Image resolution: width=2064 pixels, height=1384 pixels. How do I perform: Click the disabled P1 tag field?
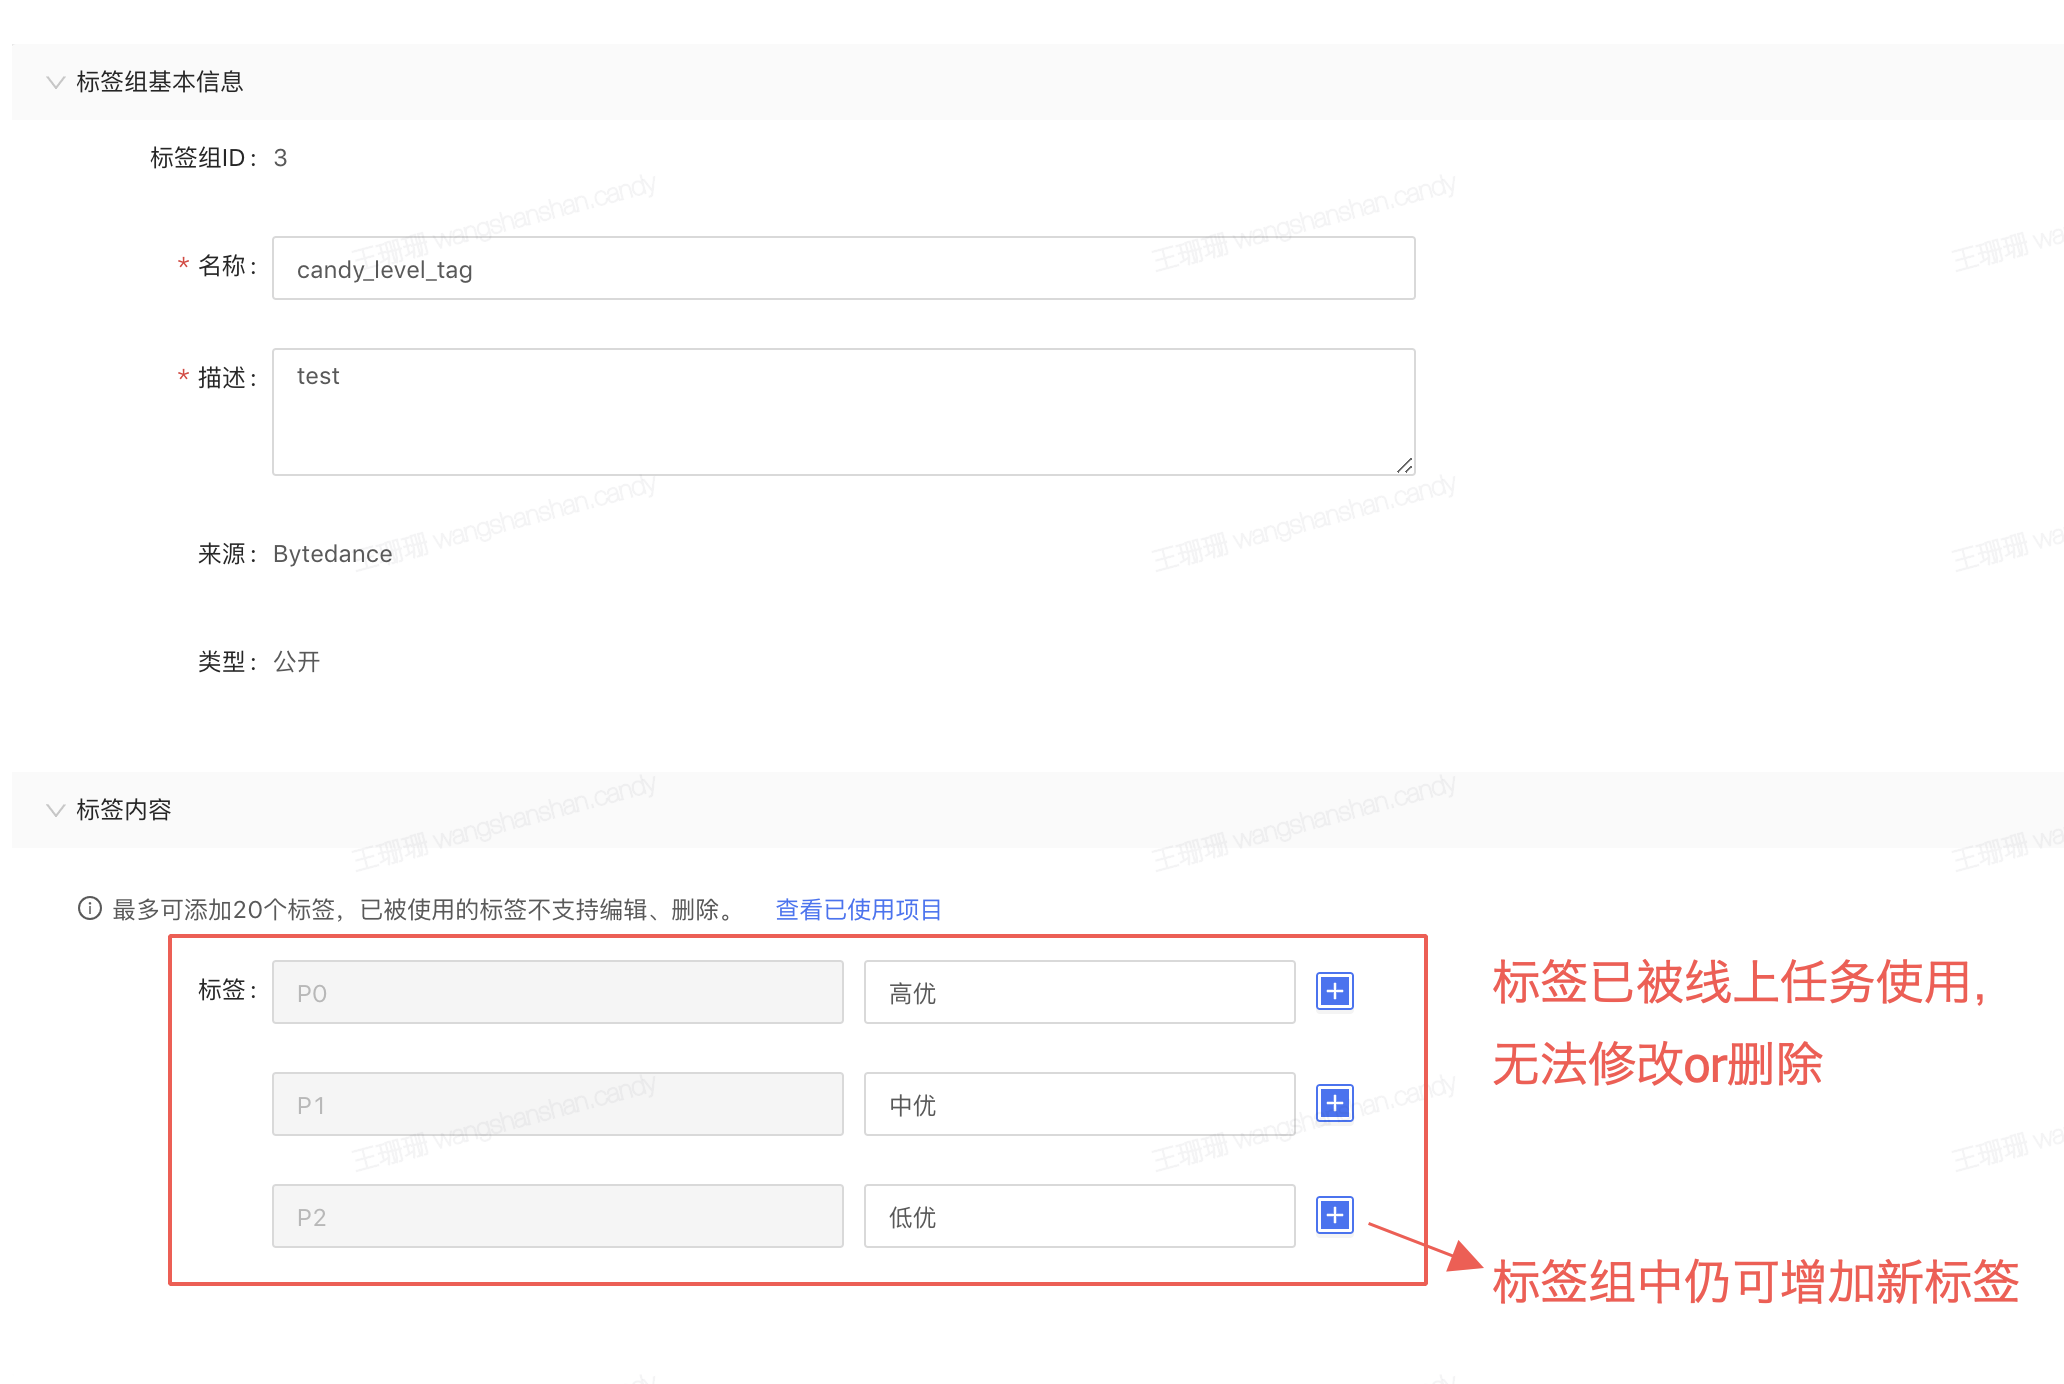click(557, 1105)
